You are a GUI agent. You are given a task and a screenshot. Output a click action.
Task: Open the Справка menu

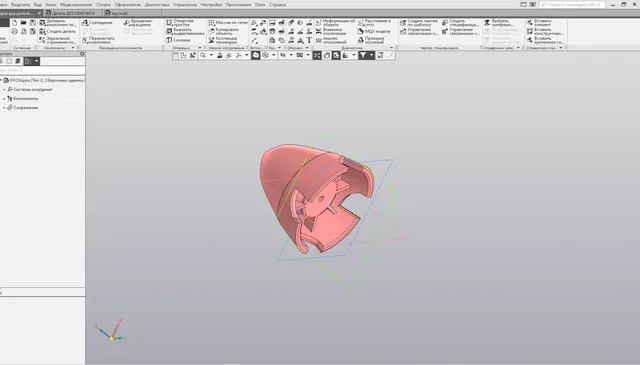coord(278,5)
